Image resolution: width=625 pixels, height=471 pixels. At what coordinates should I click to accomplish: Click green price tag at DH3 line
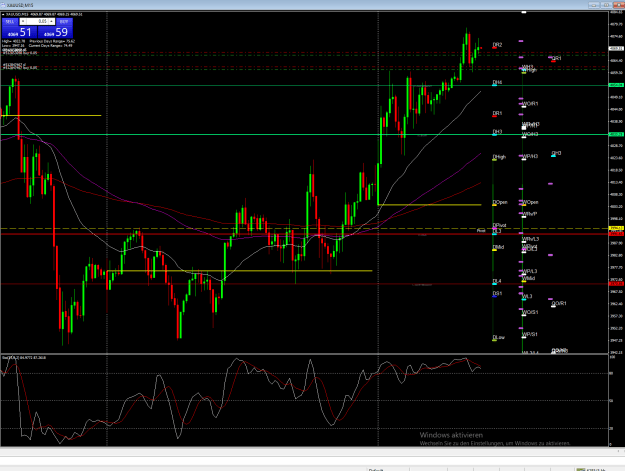click(x=616, y=135)
